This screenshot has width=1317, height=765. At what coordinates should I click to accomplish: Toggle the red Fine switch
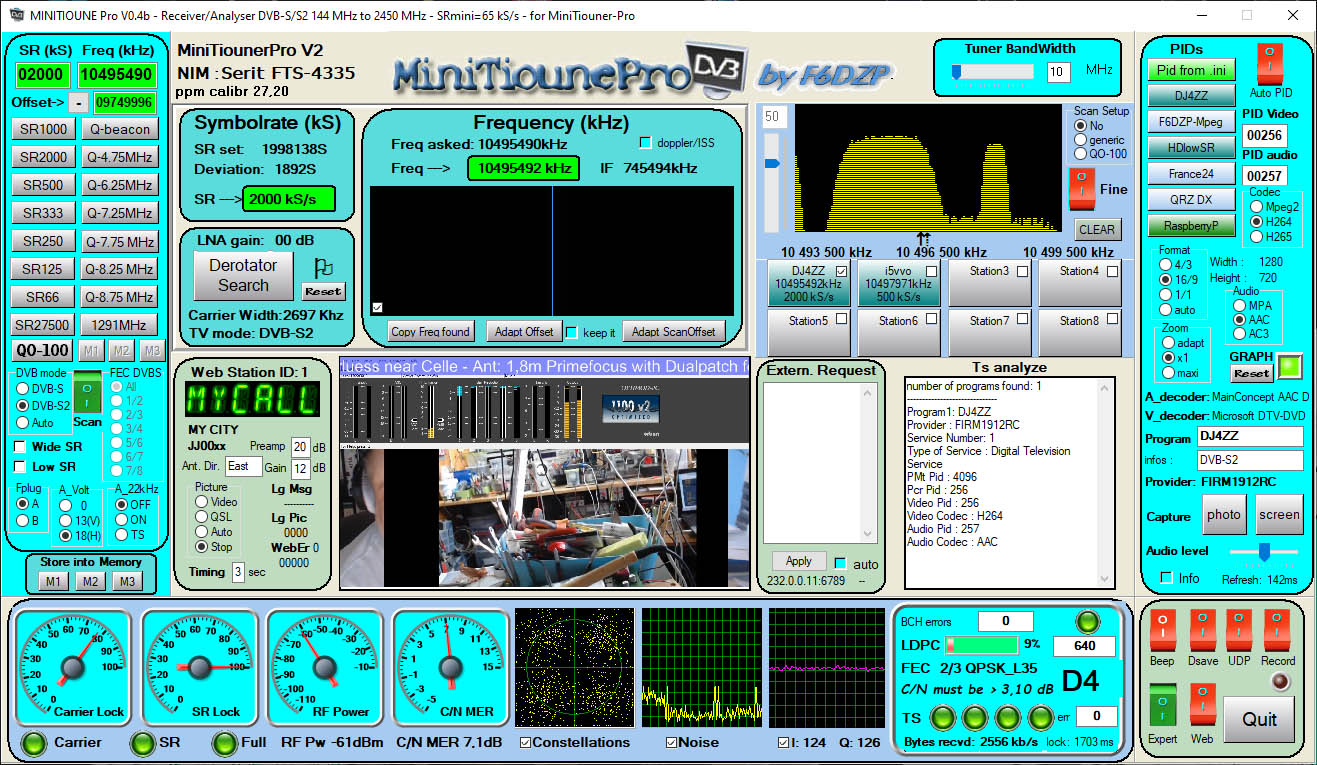click(x=1080, y=188)
